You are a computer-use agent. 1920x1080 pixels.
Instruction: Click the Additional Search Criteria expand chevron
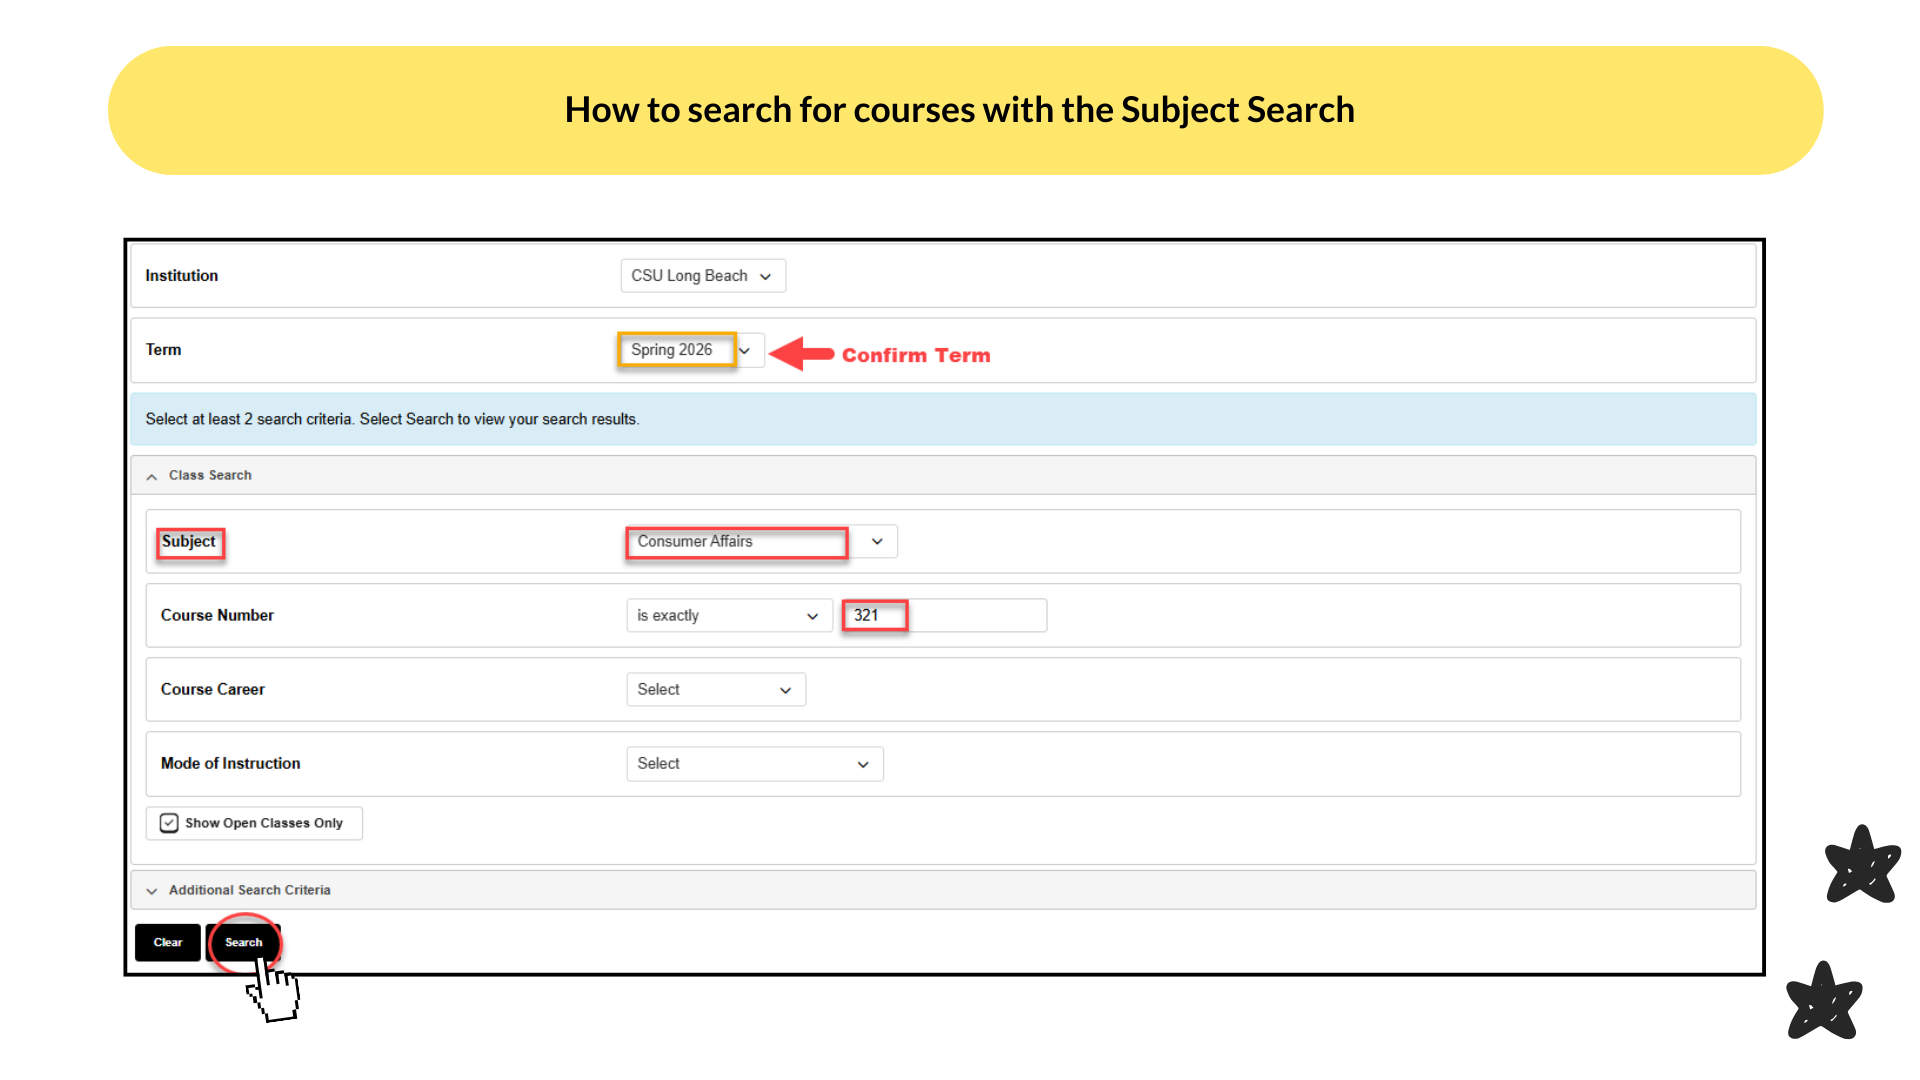coord(151,890)
